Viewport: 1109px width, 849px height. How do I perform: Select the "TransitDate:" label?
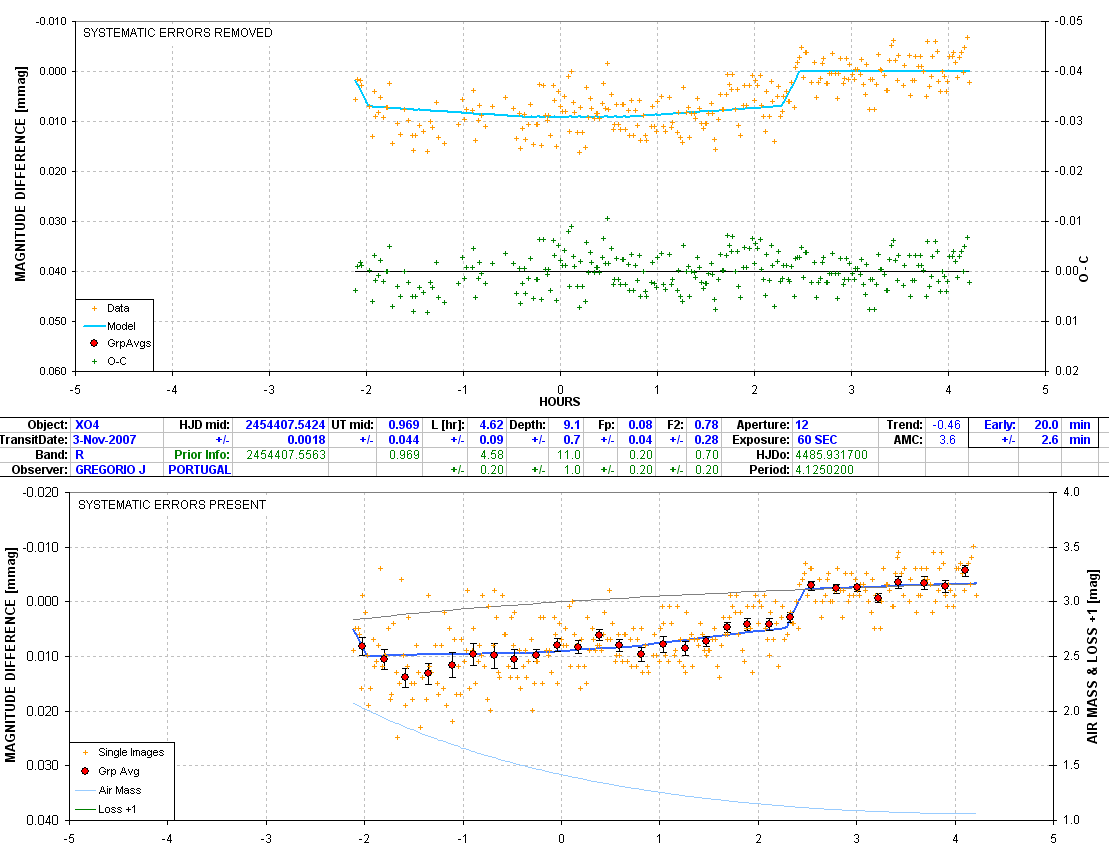click(x=35, y=439)
